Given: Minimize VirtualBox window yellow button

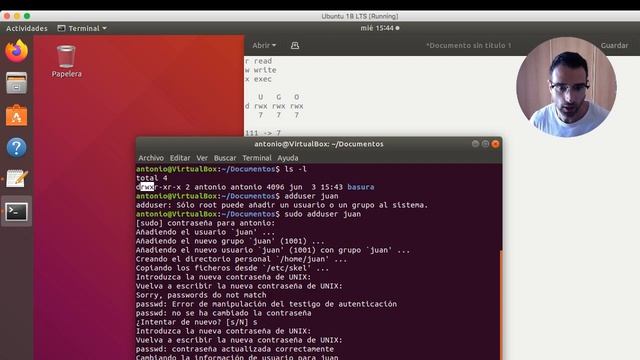Looking at the screenshot, I should [17, 16].
